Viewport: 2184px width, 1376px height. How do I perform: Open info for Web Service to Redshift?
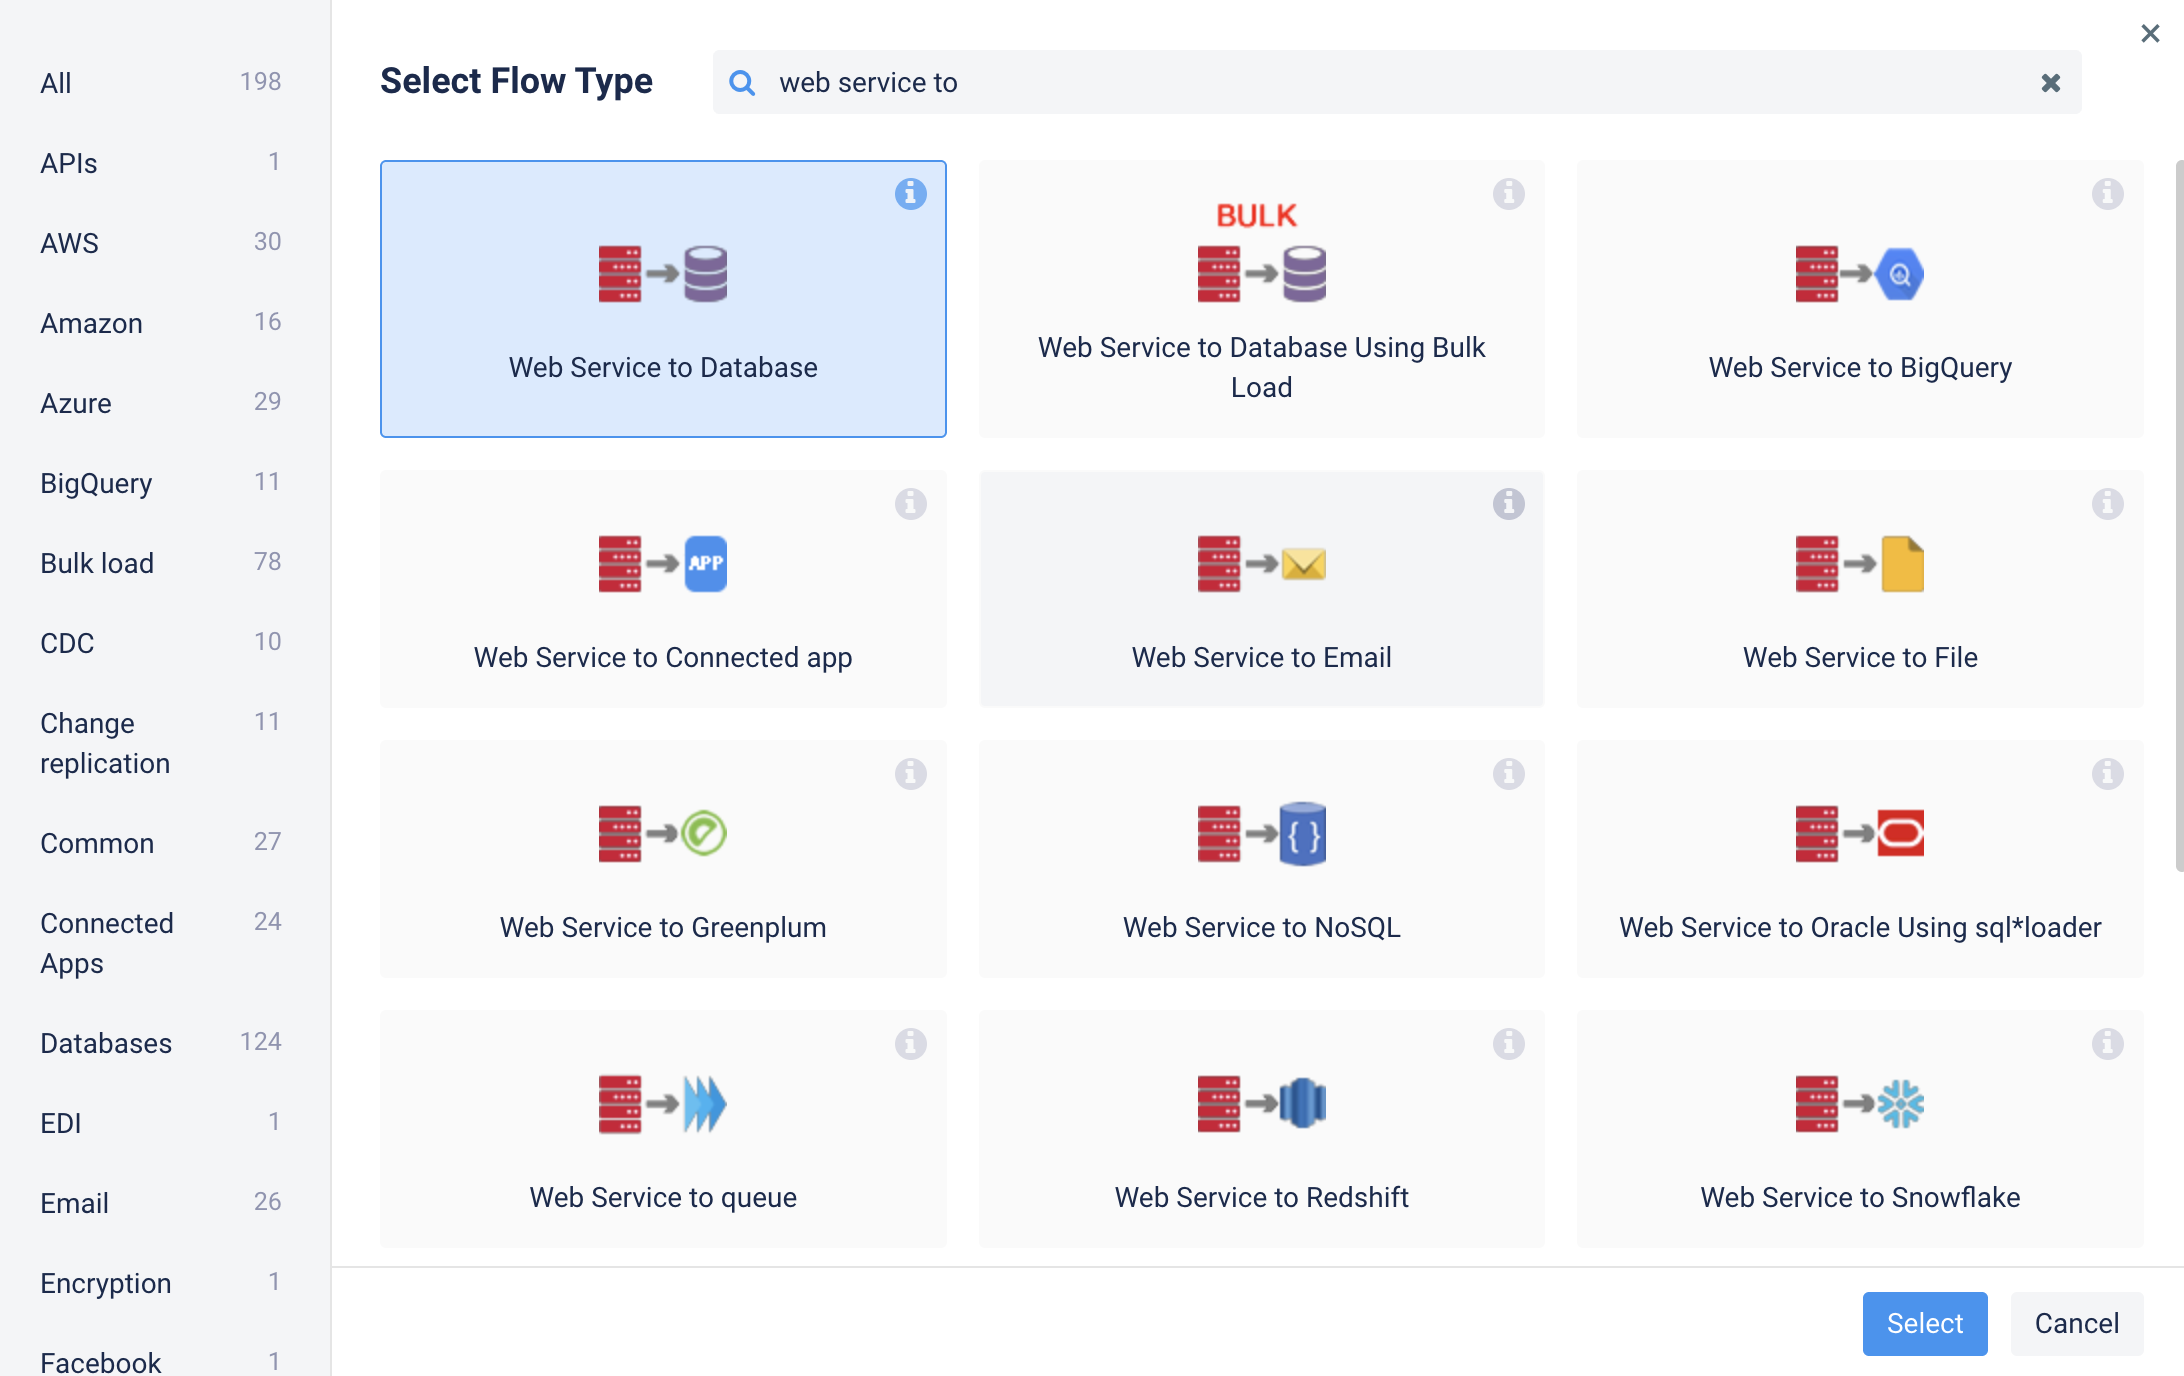tap(1508, 1043)
